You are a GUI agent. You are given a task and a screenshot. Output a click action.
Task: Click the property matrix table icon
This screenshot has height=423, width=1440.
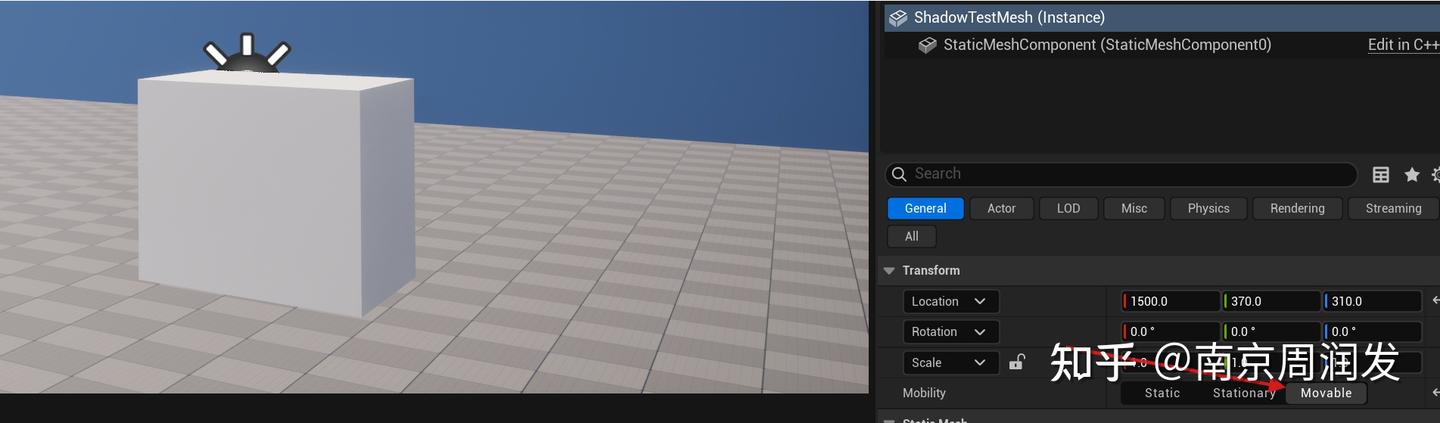click(x=1381, y=175)
